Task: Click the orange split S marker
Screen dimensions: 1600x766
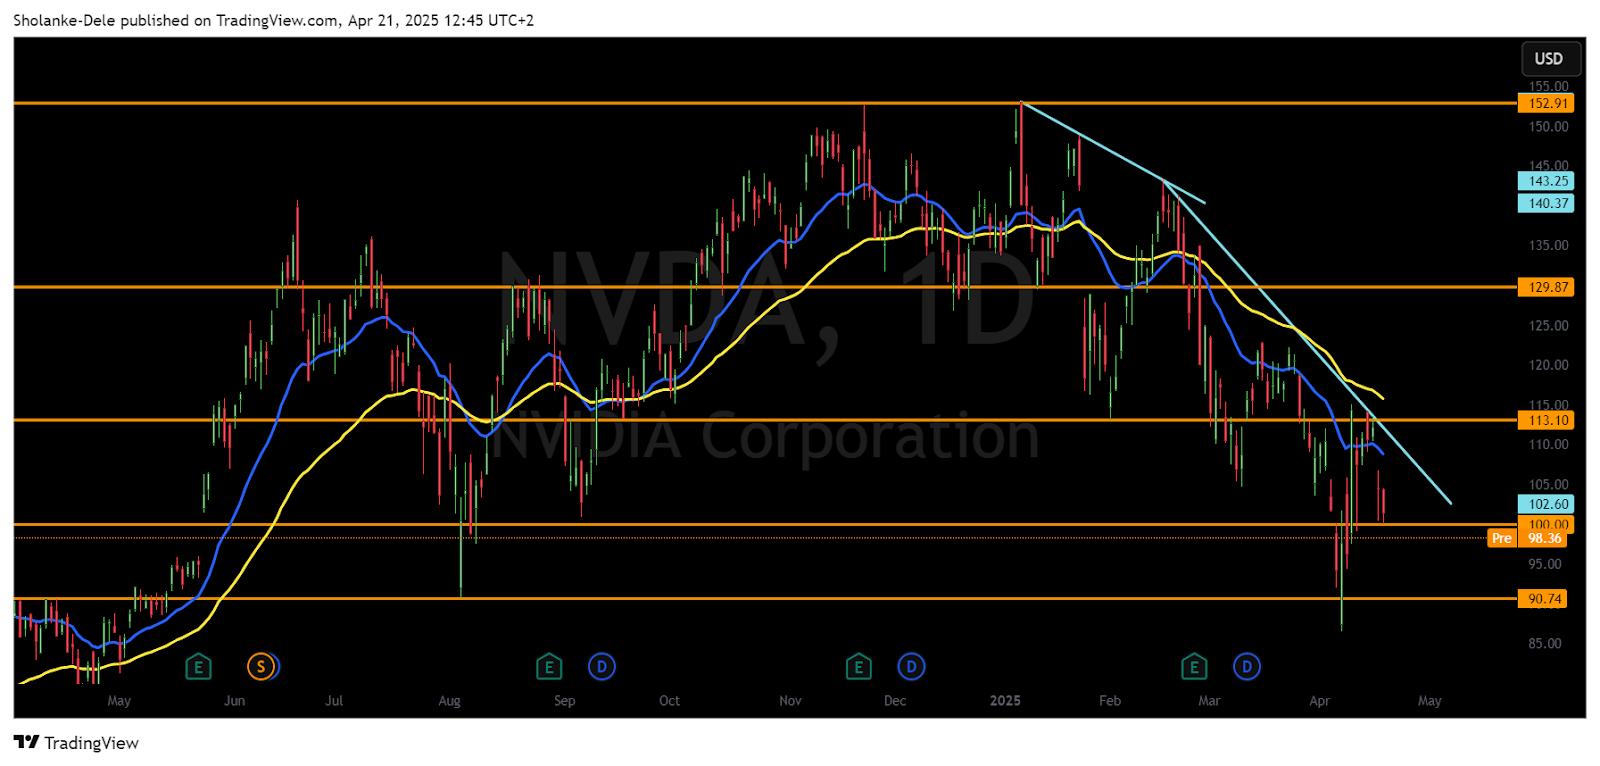Action: [x=261, y=666]
